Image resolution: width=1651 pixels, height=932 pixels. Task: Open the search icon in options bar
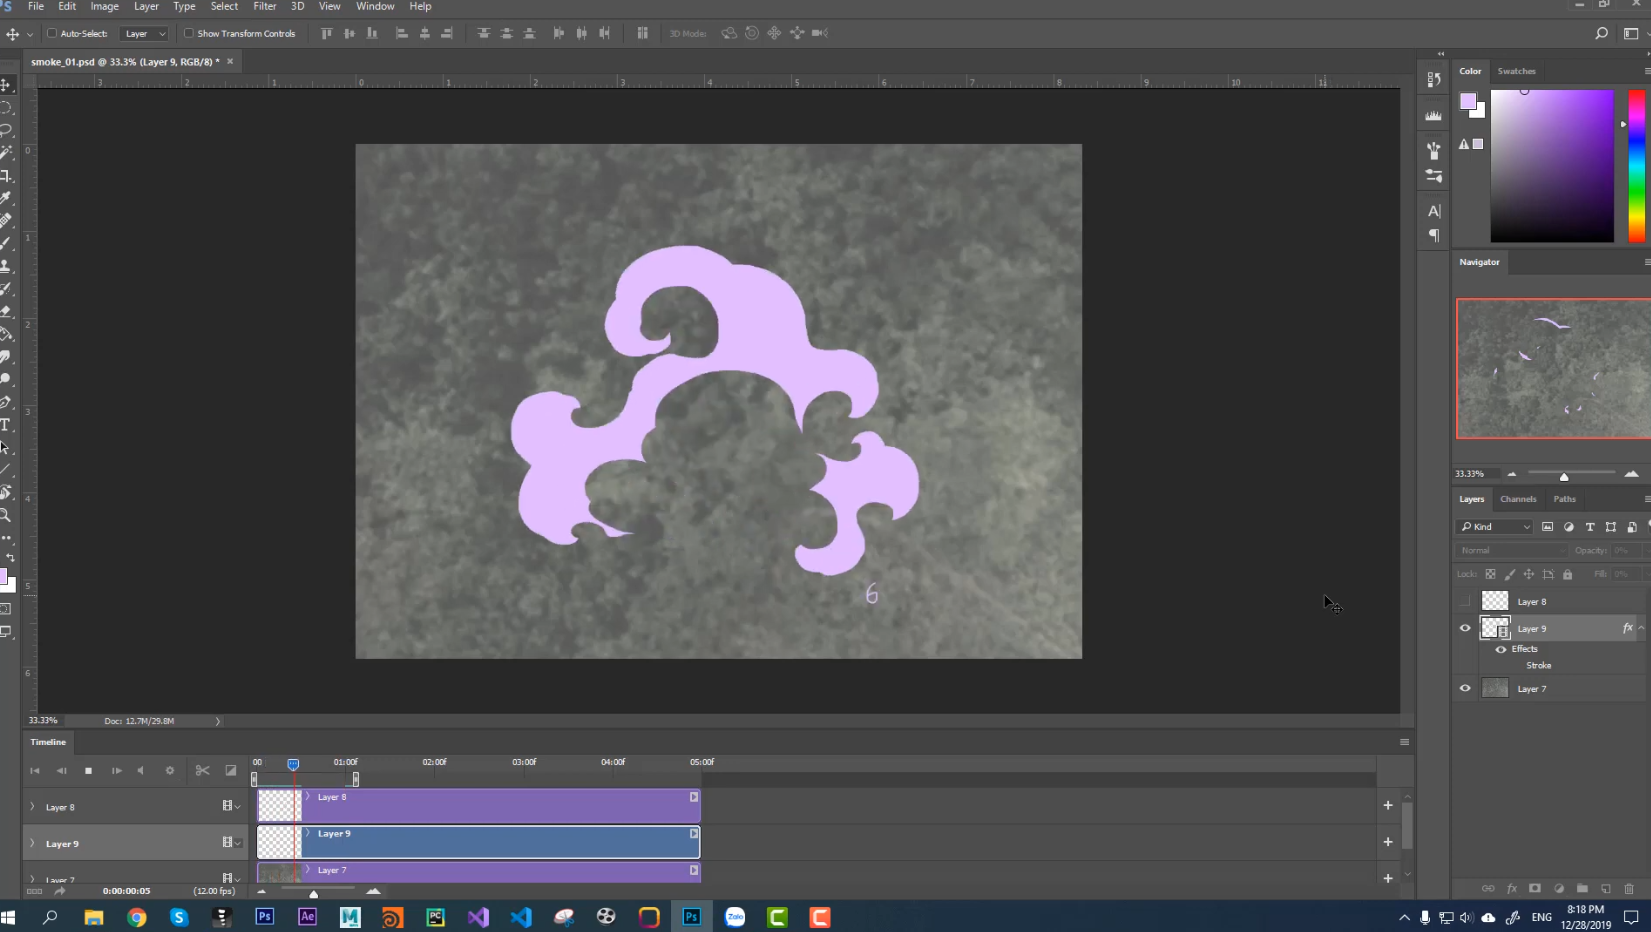1601,33
